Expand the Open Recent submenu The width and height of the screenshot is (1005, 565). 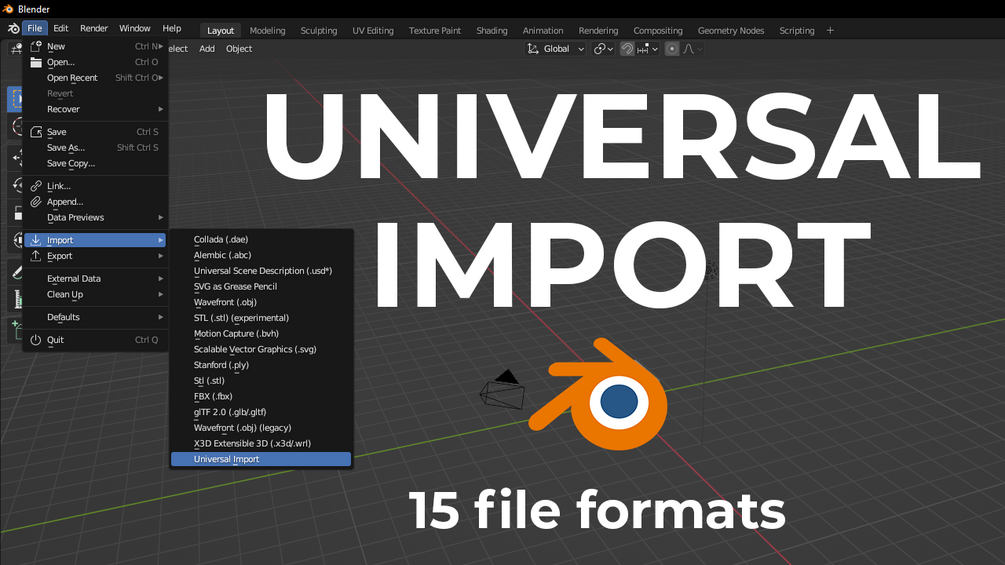point(95,78)
